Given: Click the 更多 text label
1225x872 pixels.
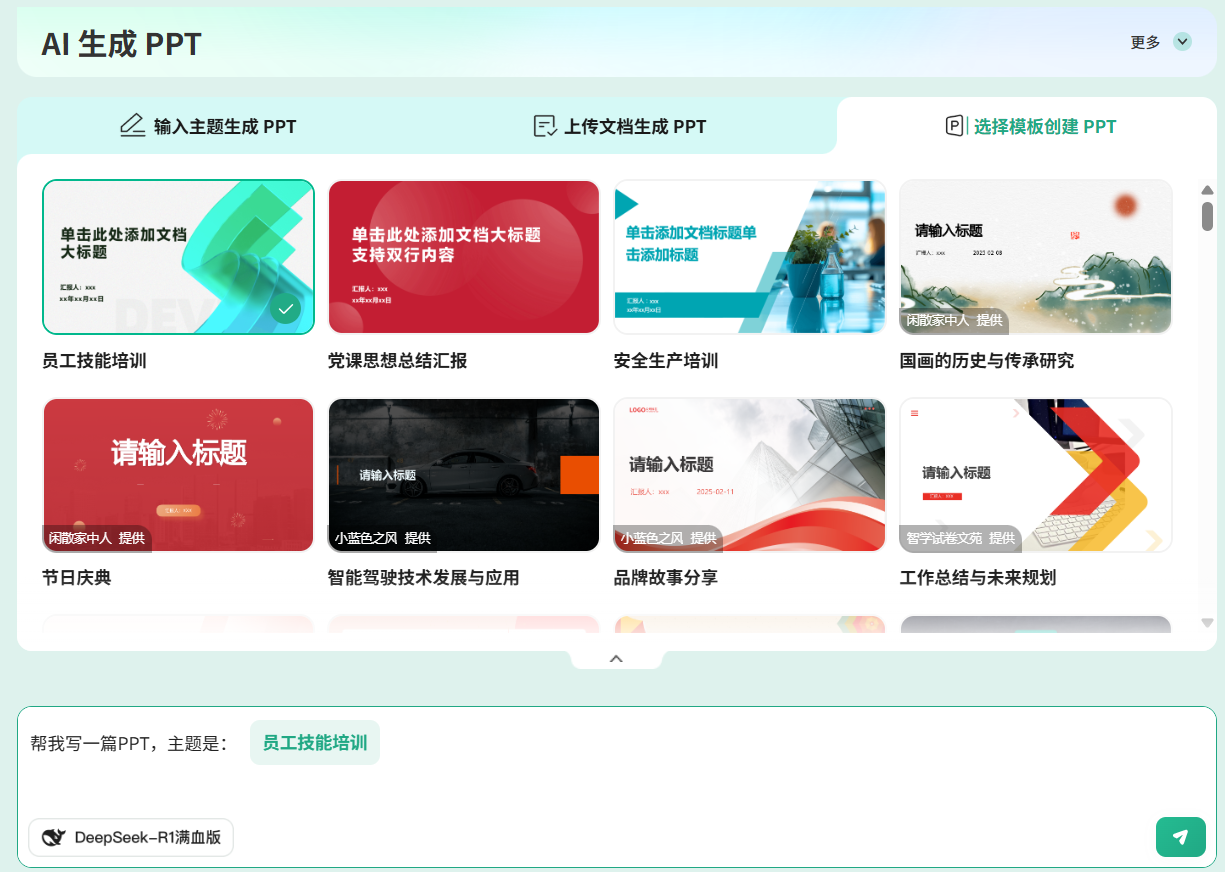Looking at the screenshot, I should pyautogui.click(x=1146, y=42).
